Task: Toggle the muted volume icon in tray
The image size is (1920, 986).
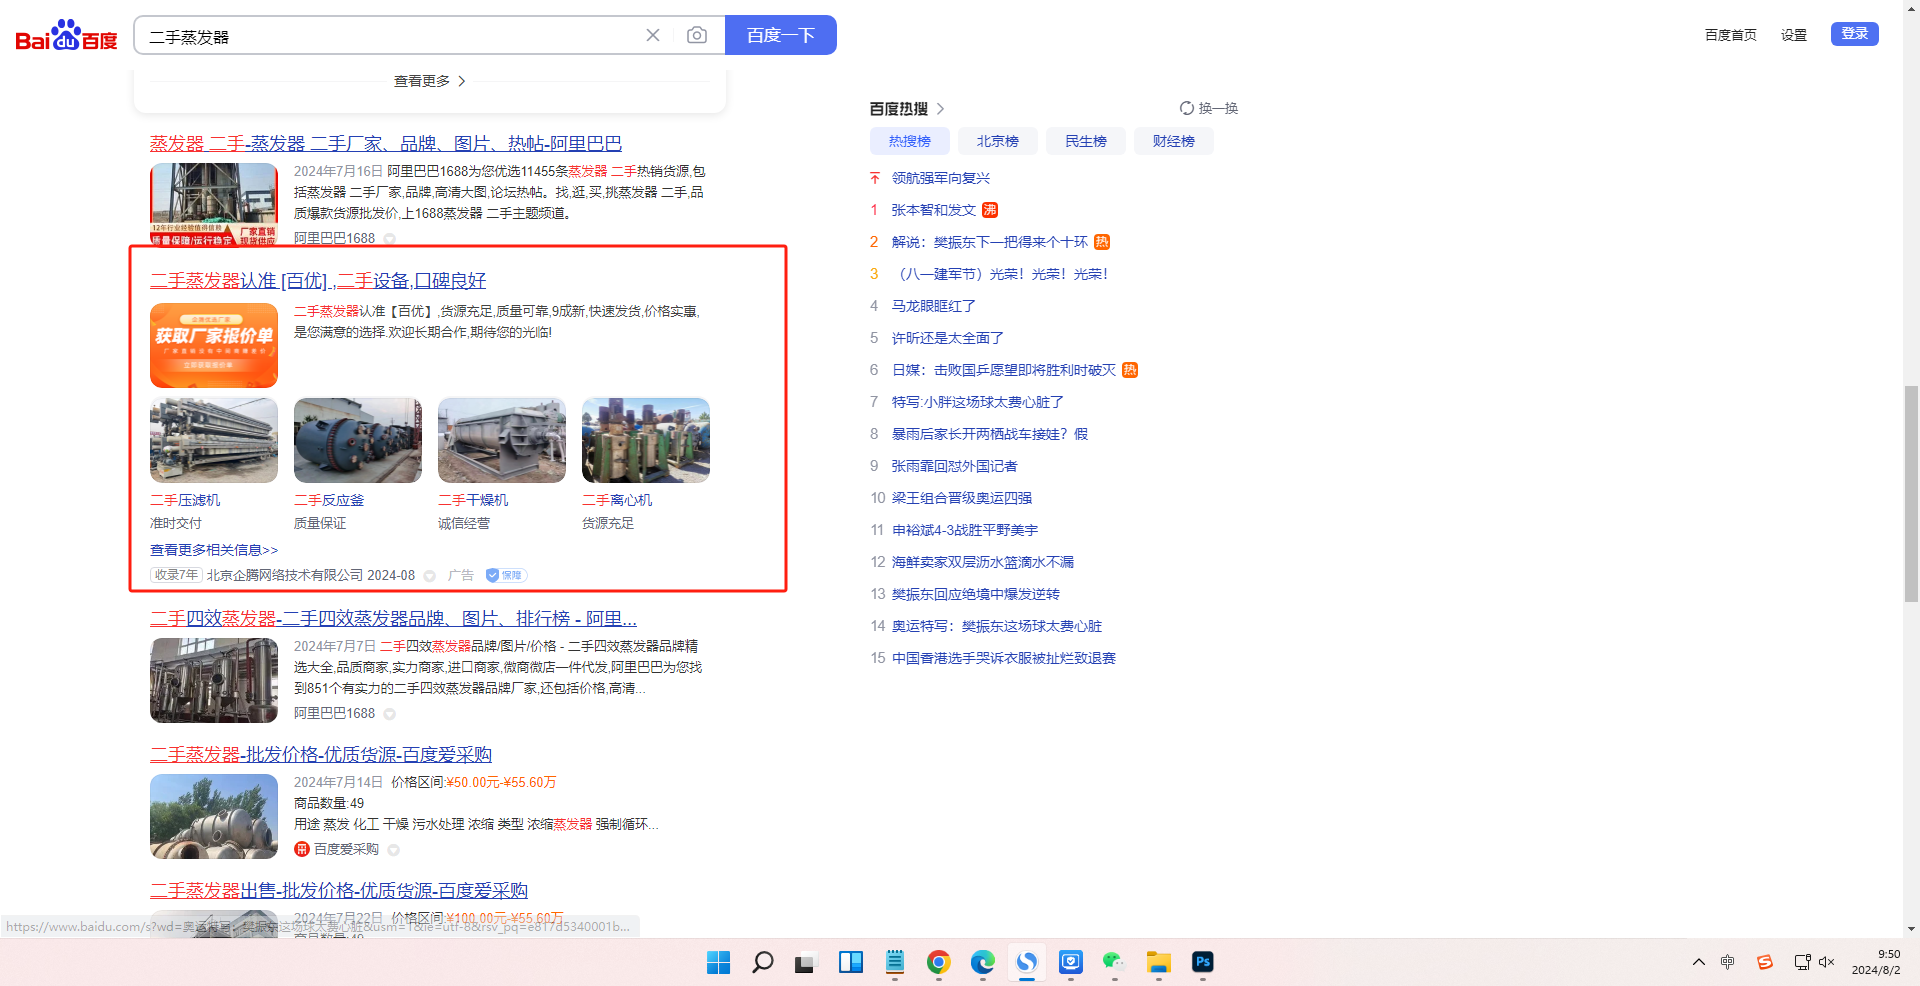Action: pyautogui.click(x=1827, y=962)
